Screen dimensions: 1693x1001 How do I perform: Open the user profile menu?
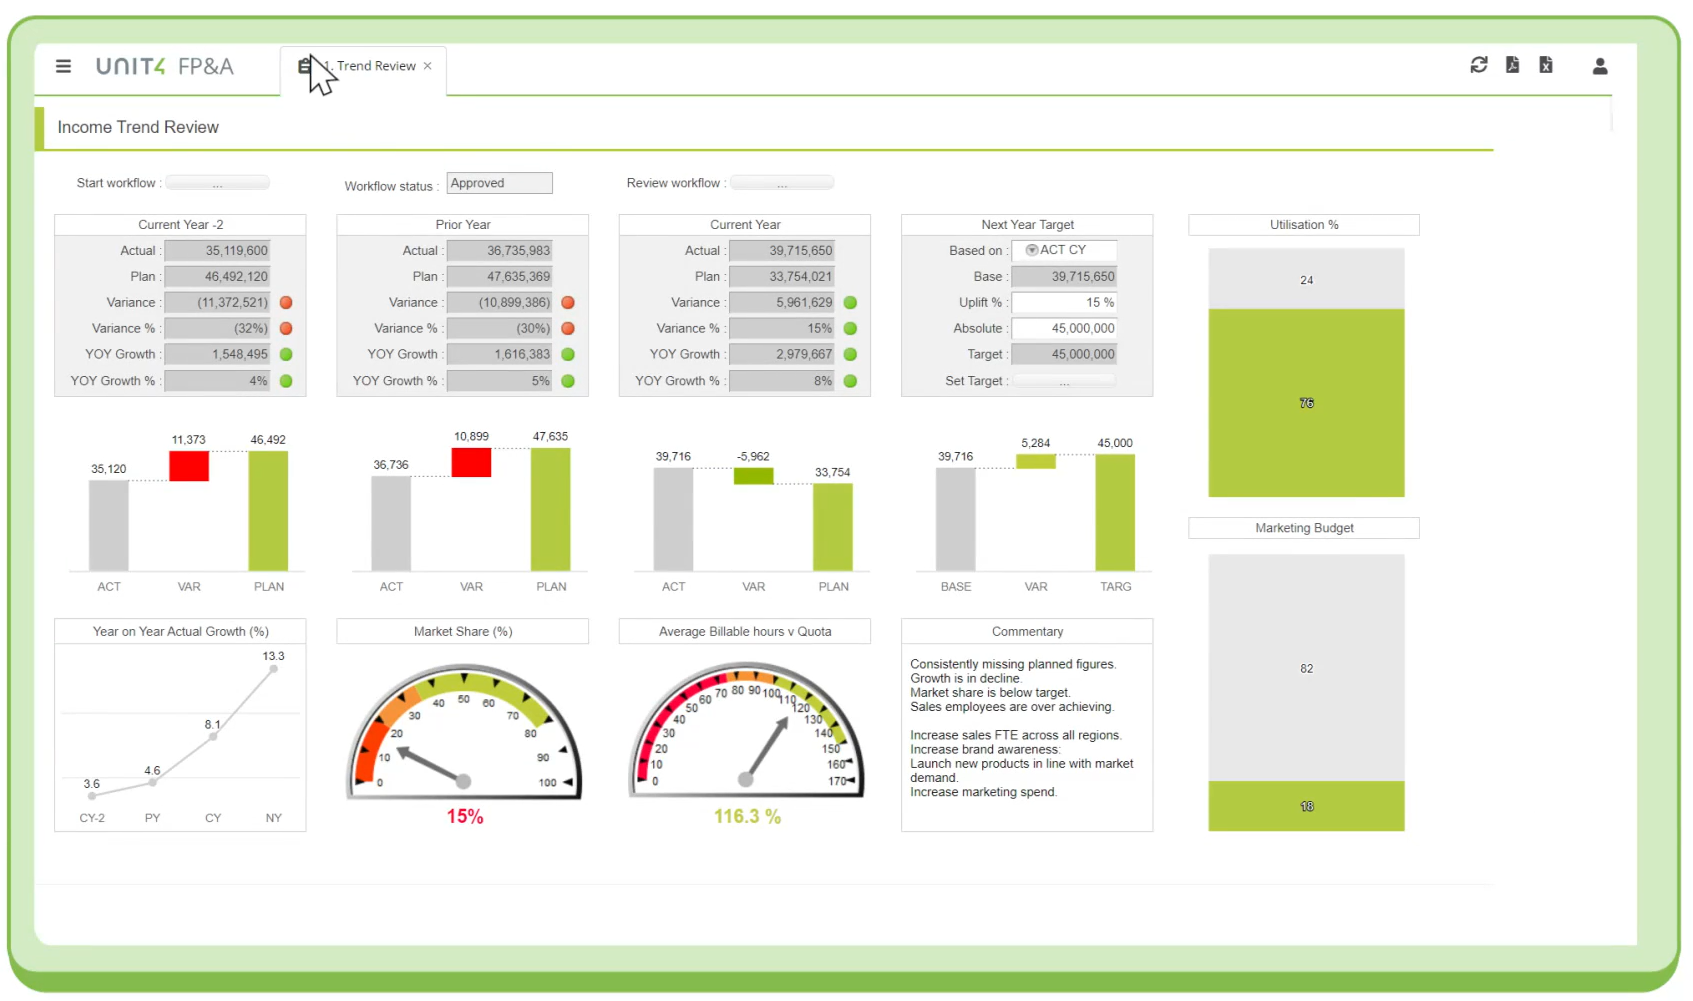(1600, 66)
